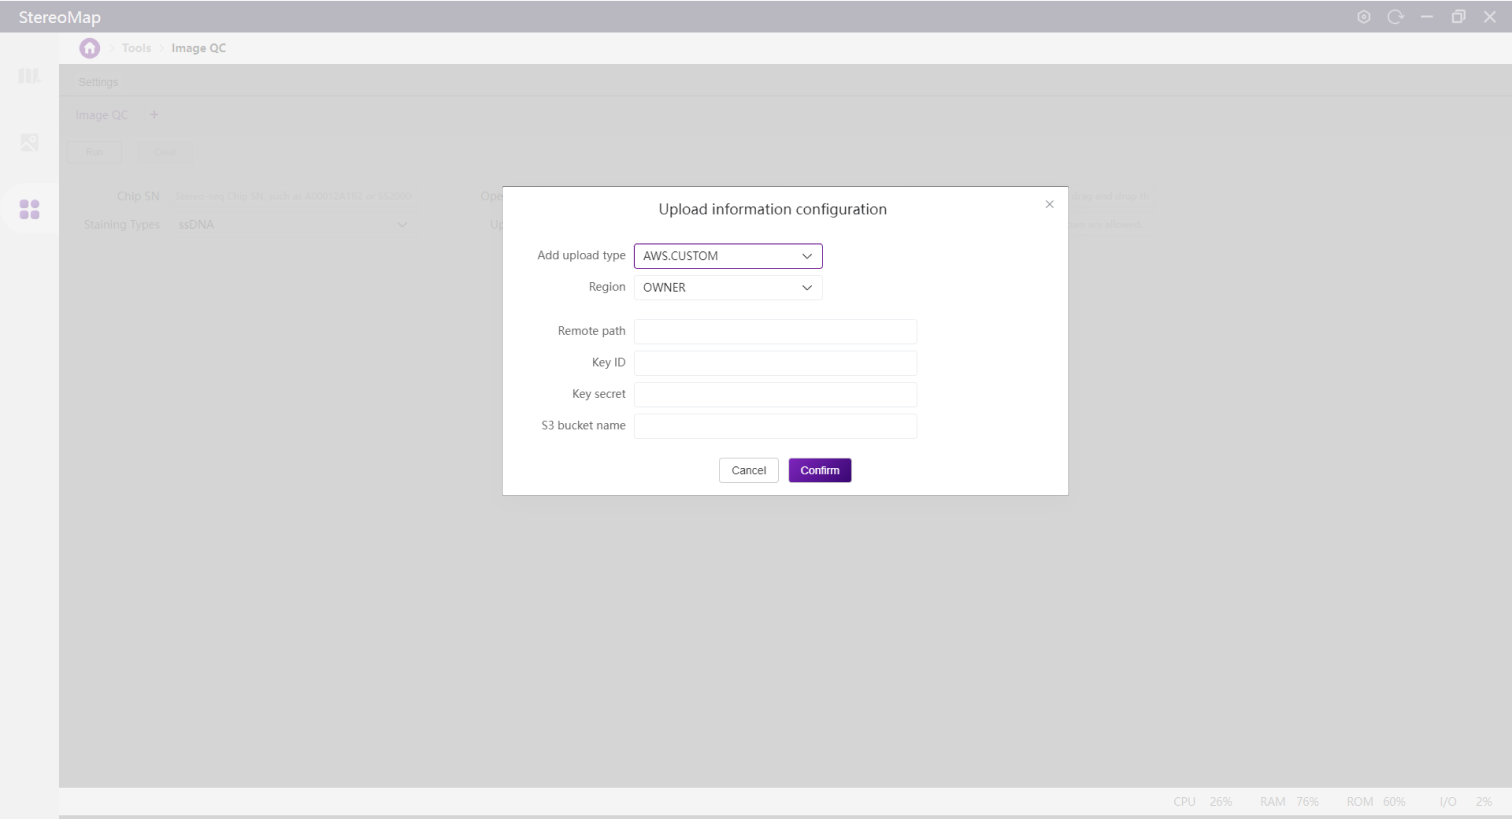Click into the Remote path field
The height and width of the screenshot is (819, 1512).
click(x=775, y=331)
